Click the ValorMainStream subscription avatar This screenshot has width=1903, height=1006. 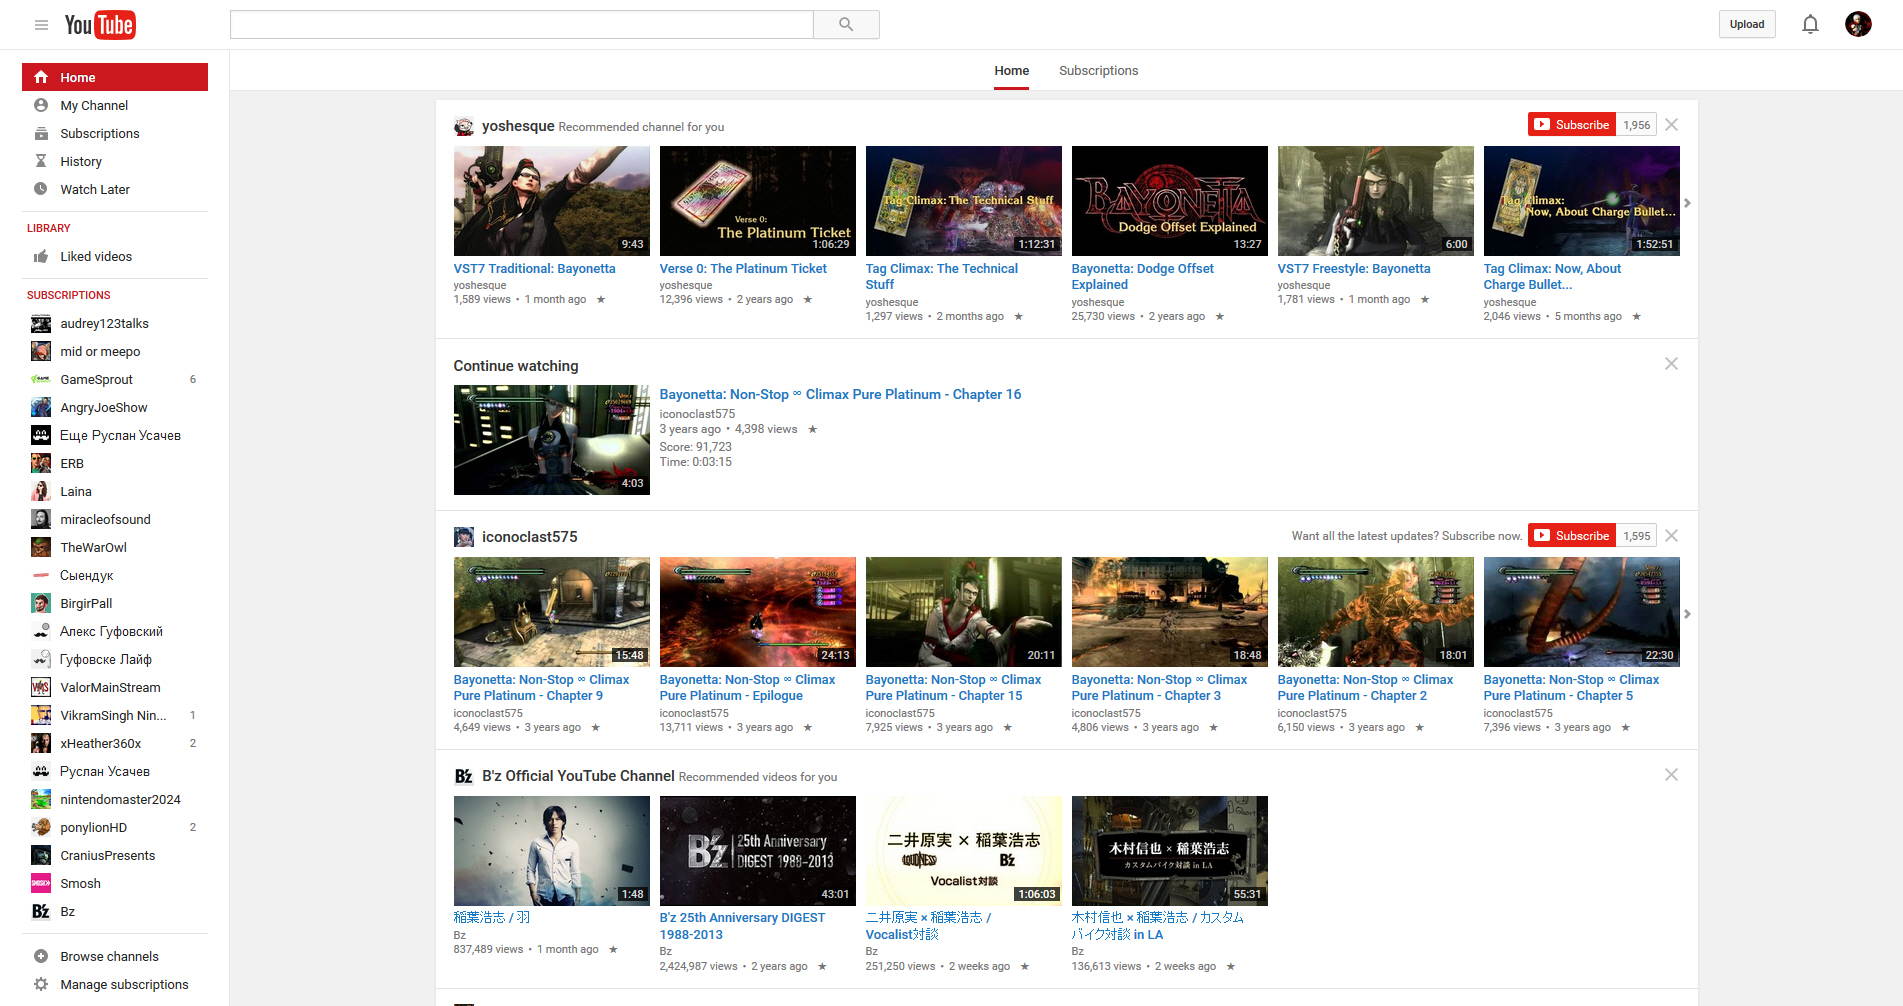(41, 687)
